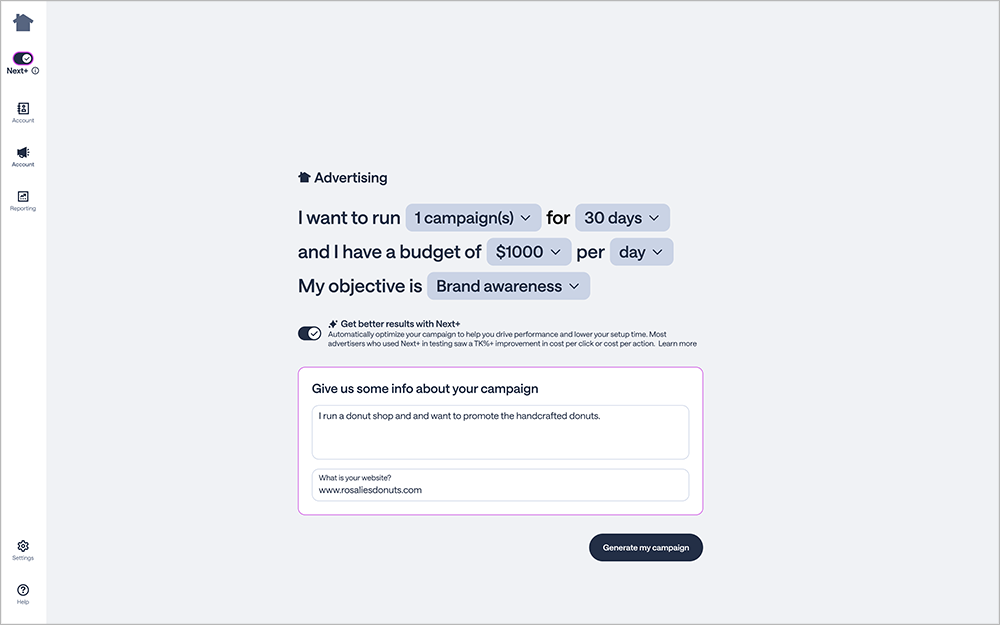Open the 1 campaign(s) dropdown
1000x625 pixels.
pyautogui.click(x=473, y=218)
